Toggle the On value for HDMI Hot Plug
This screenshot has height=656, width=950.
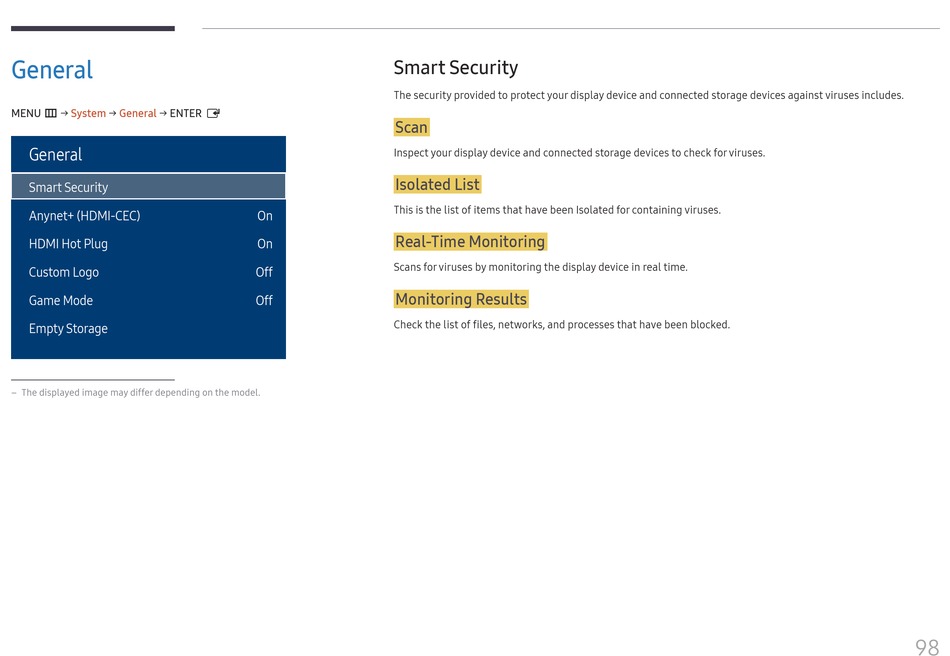click(264, 244)
